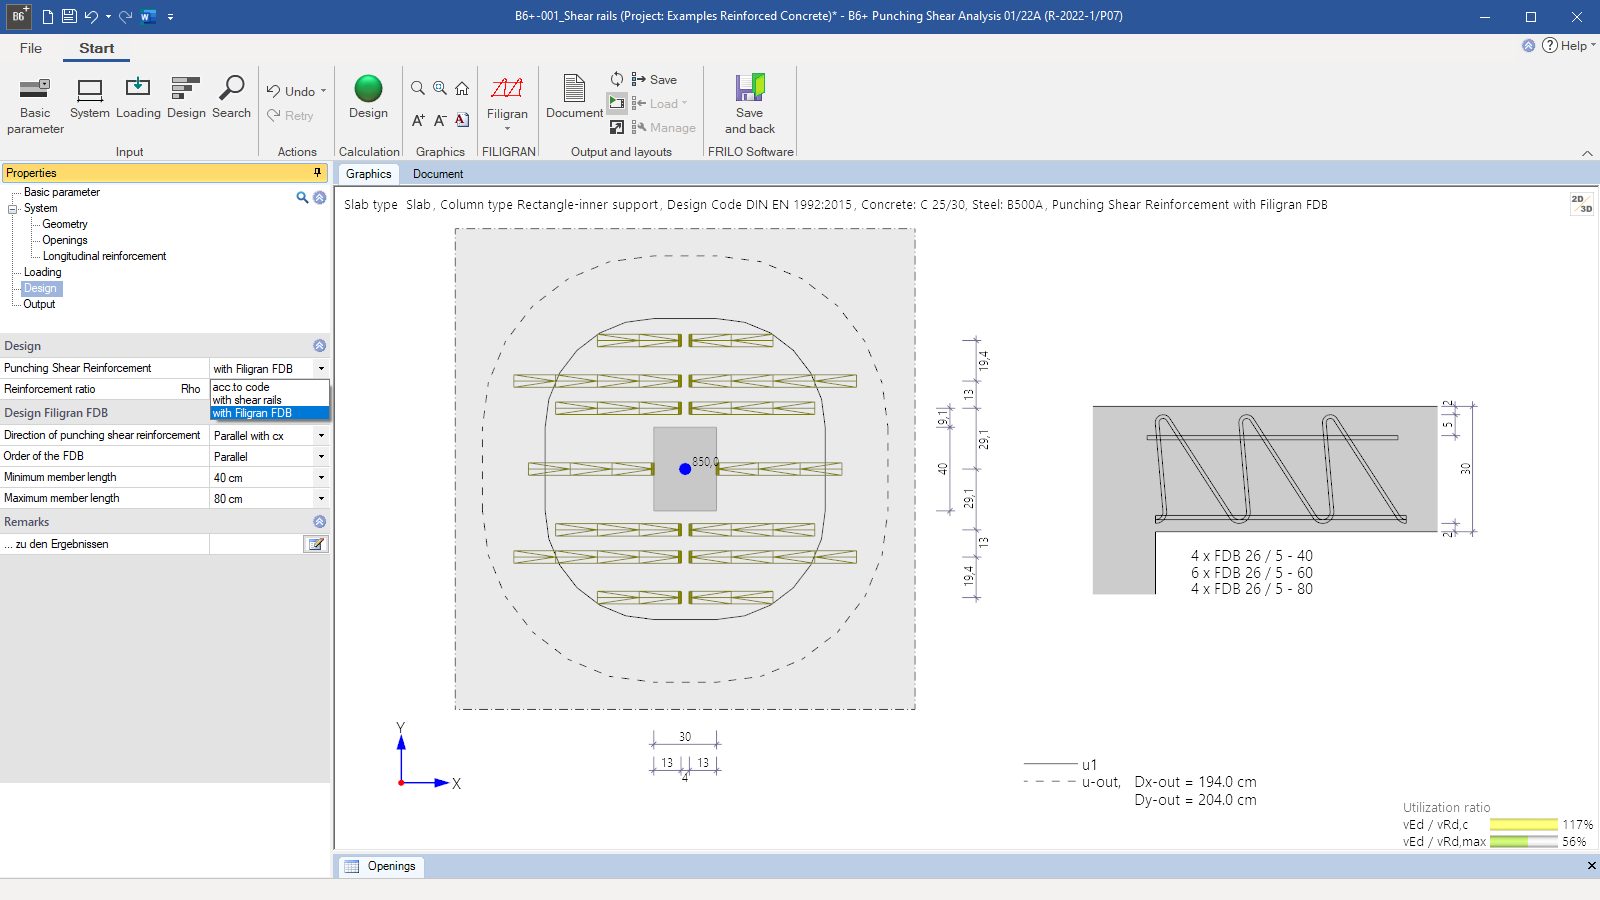1600x900 pixels.
Task: Click the vEd / vRd,c utilization bar
Action: (1523, 825)
